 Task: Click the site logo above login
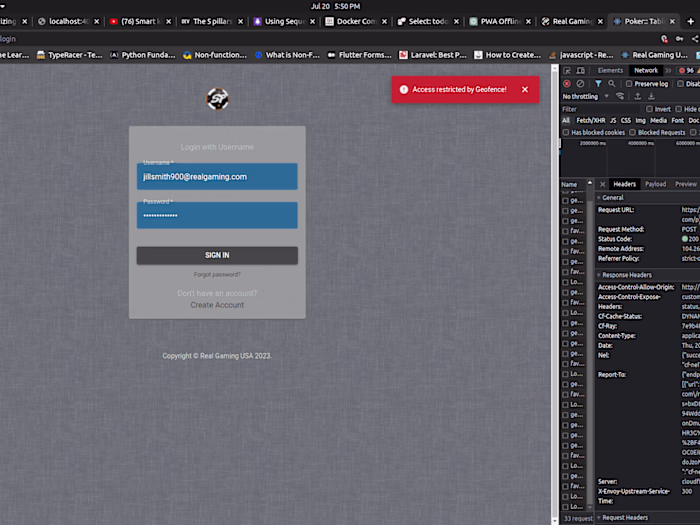(217, 99)
